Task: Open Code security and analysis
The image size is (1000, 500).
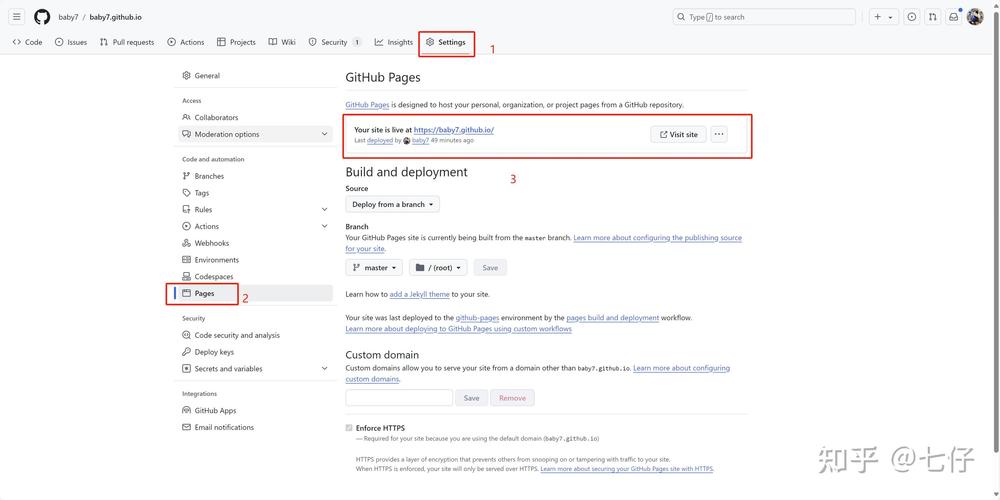Action: click(255, 335)
